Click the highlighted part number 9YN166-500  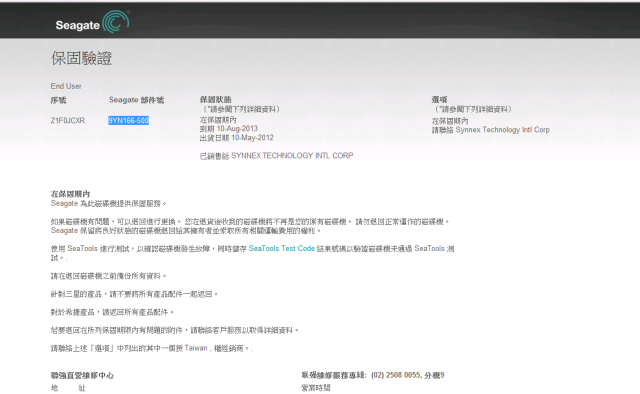[x=128, y=120]
